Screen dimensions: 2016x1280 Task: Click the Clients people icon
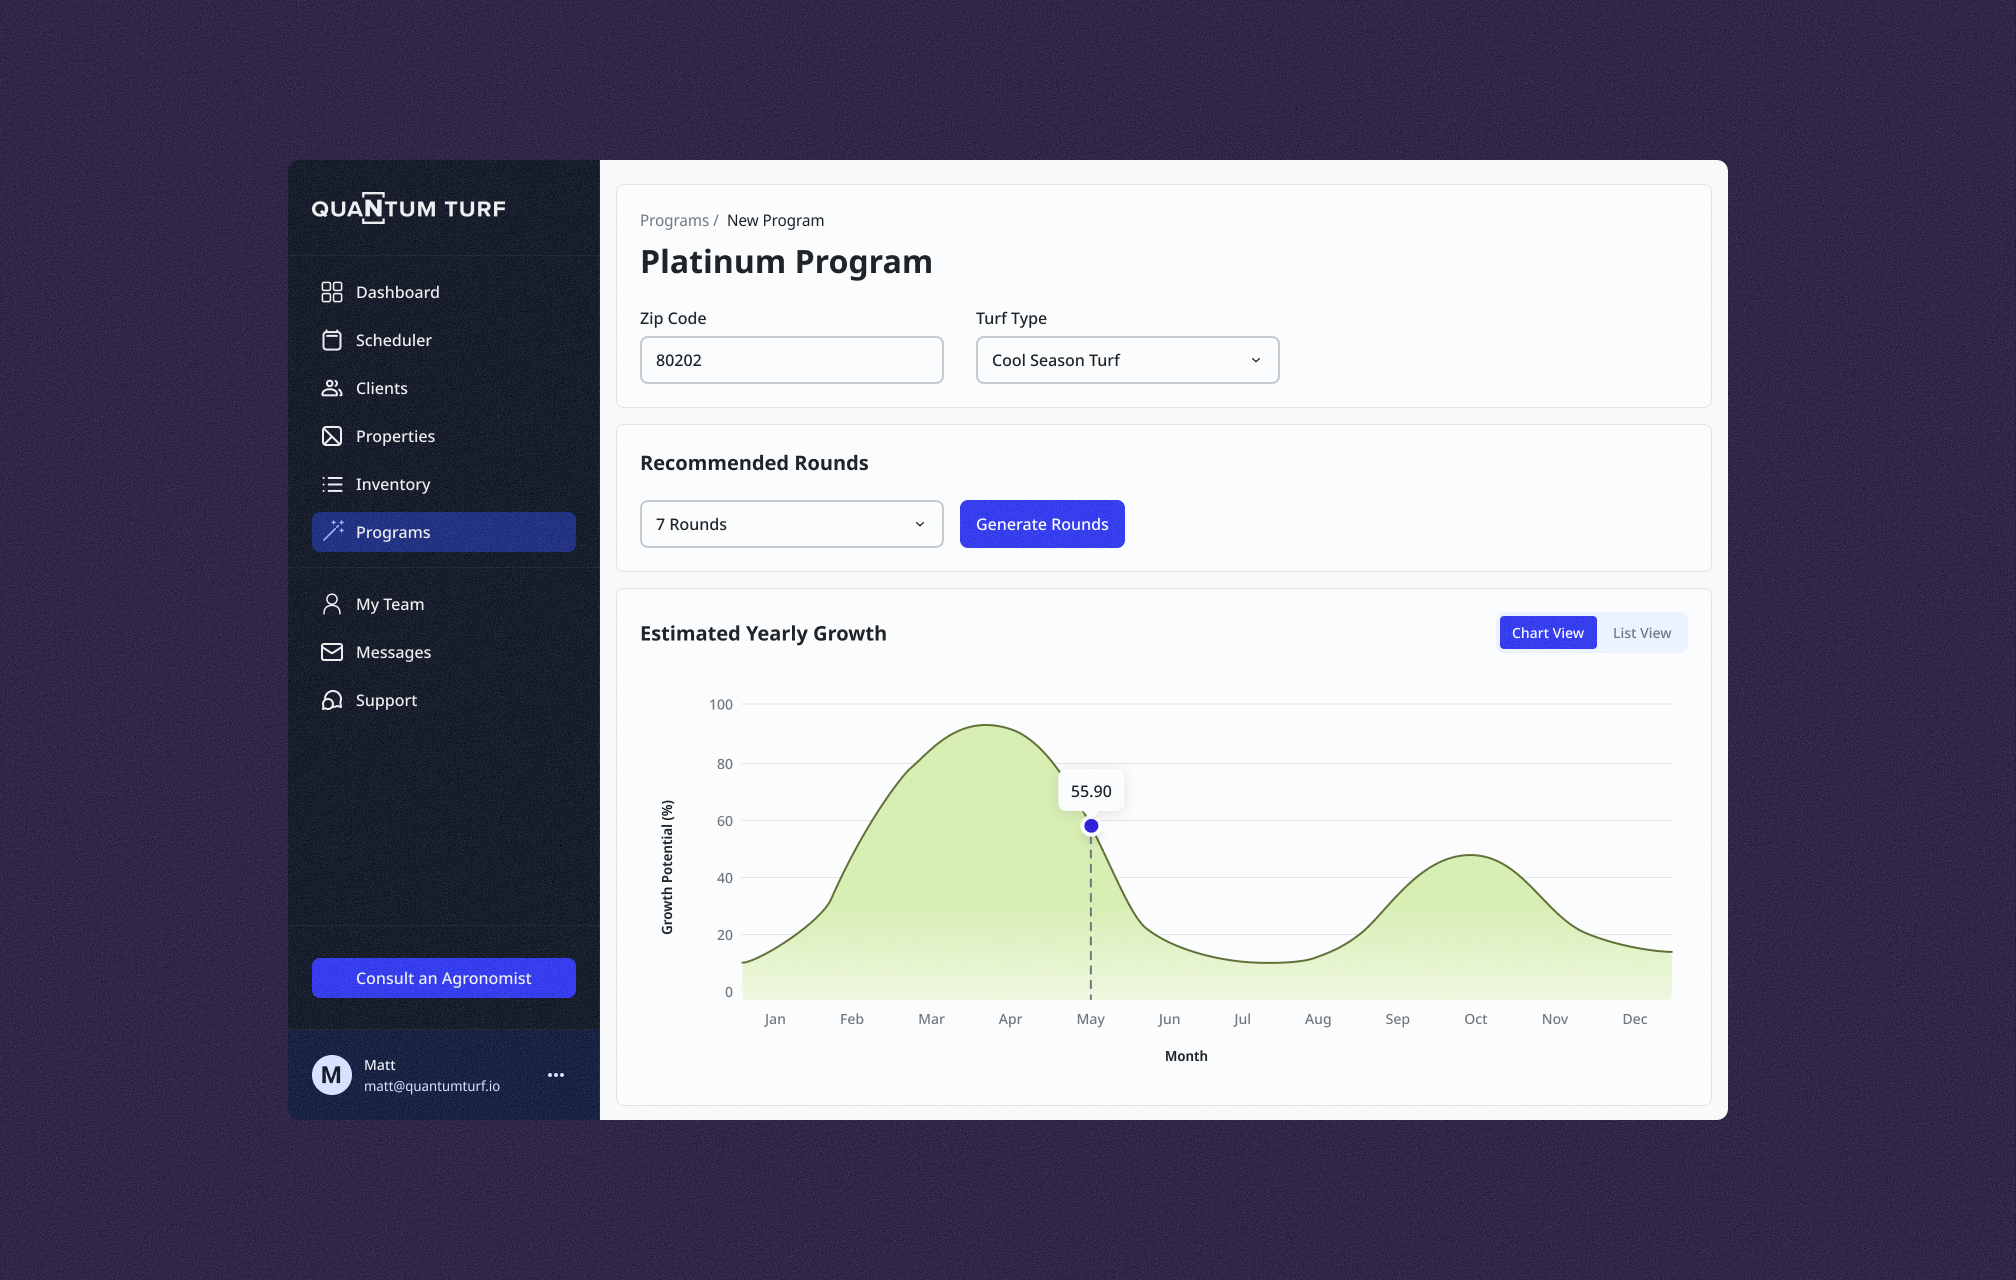click(332, 388)
